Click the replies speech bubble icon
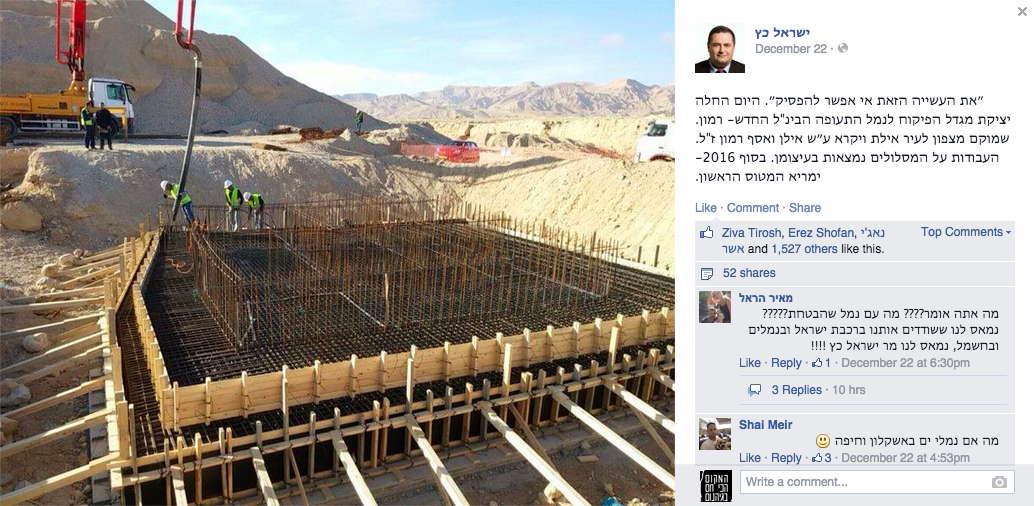Image resolution: width=1034 pixels, height=506 pixels. tap(754, 391)
